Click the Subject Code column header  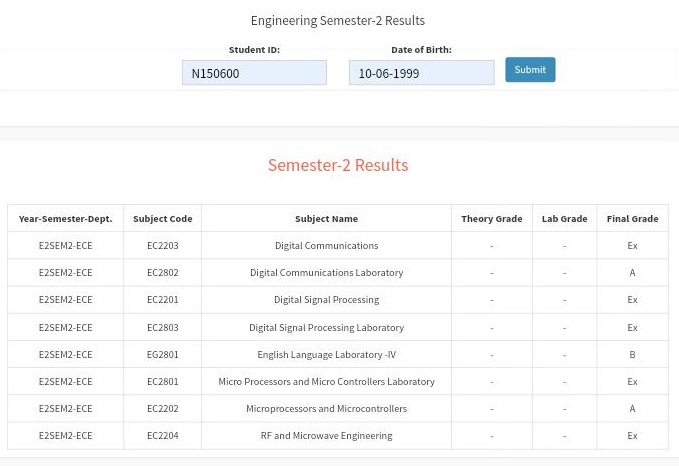tap(162, 218)
